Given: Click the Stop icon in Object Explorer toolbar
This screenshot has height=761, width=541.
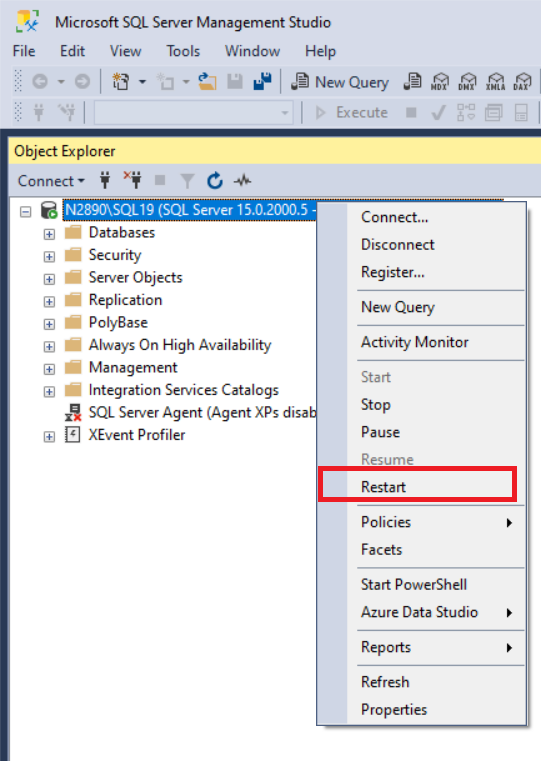Looking at the screenshot, I should tap(160, 181).
